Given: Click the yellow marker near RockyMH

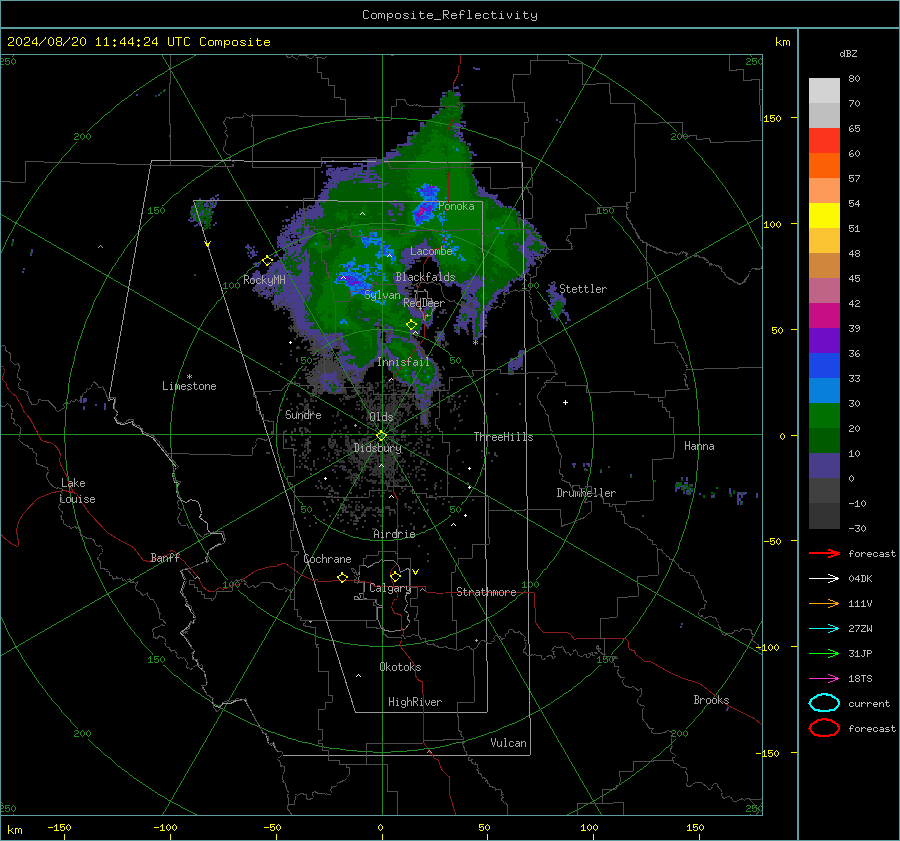Looking at the screenshot, I should [267, 261].
